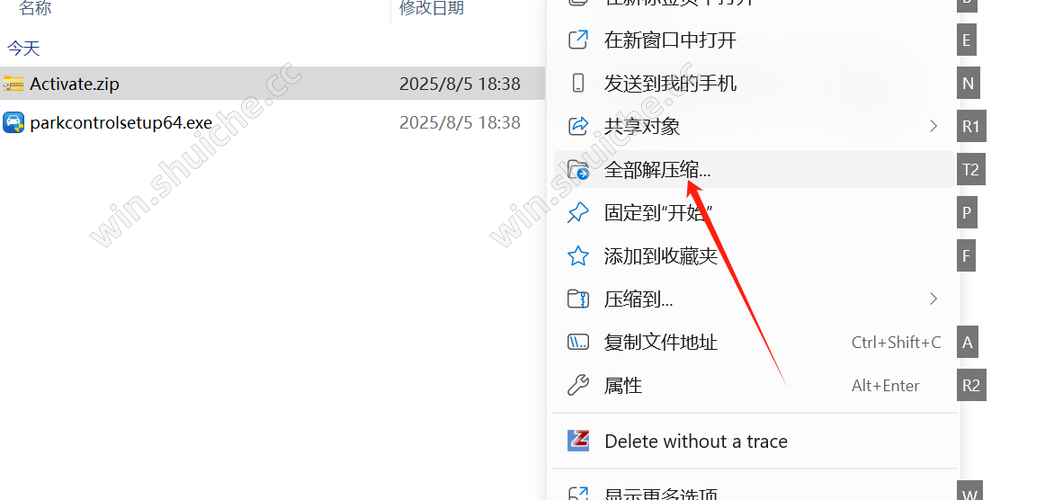1045x500 pixels.
Task: Click the copy file path icon
Action: coord(578,342)
